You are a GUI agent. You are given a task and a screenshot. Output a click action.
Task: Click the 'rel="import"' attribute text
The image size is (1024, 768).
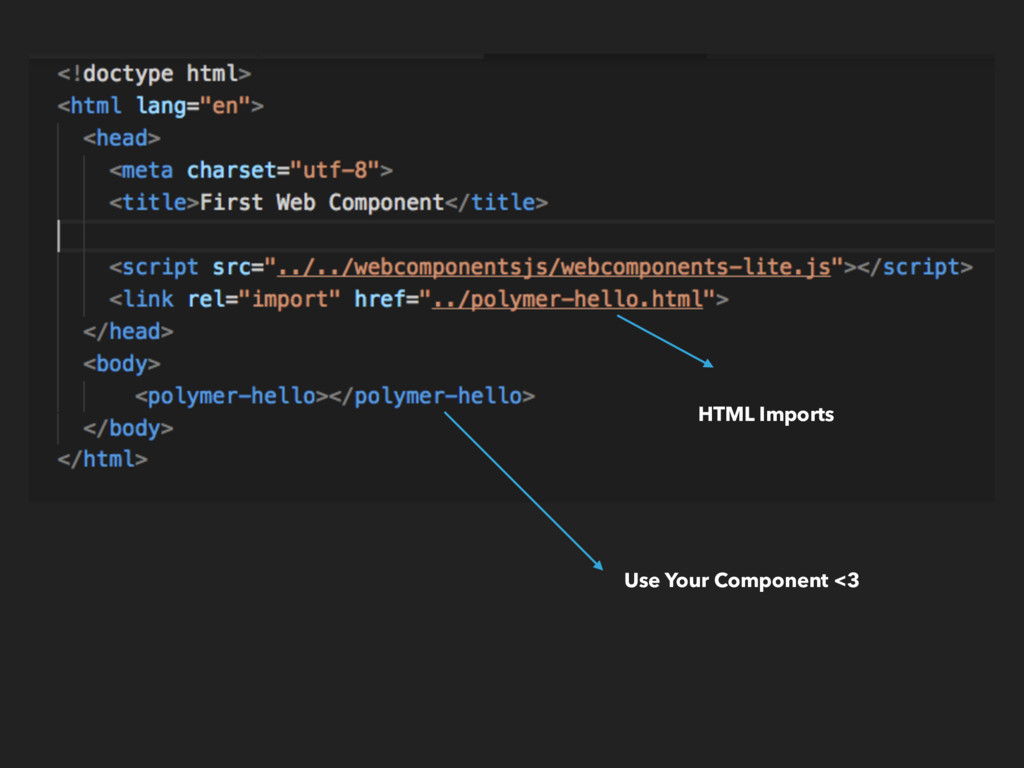click(264, 299)
